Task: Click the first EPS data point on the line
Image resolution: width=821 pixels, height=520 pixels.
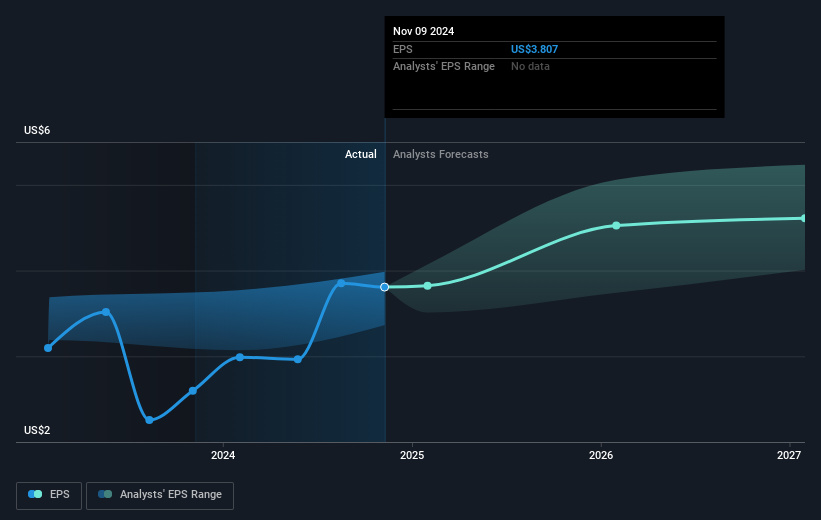Action: (x=48, y=348)
